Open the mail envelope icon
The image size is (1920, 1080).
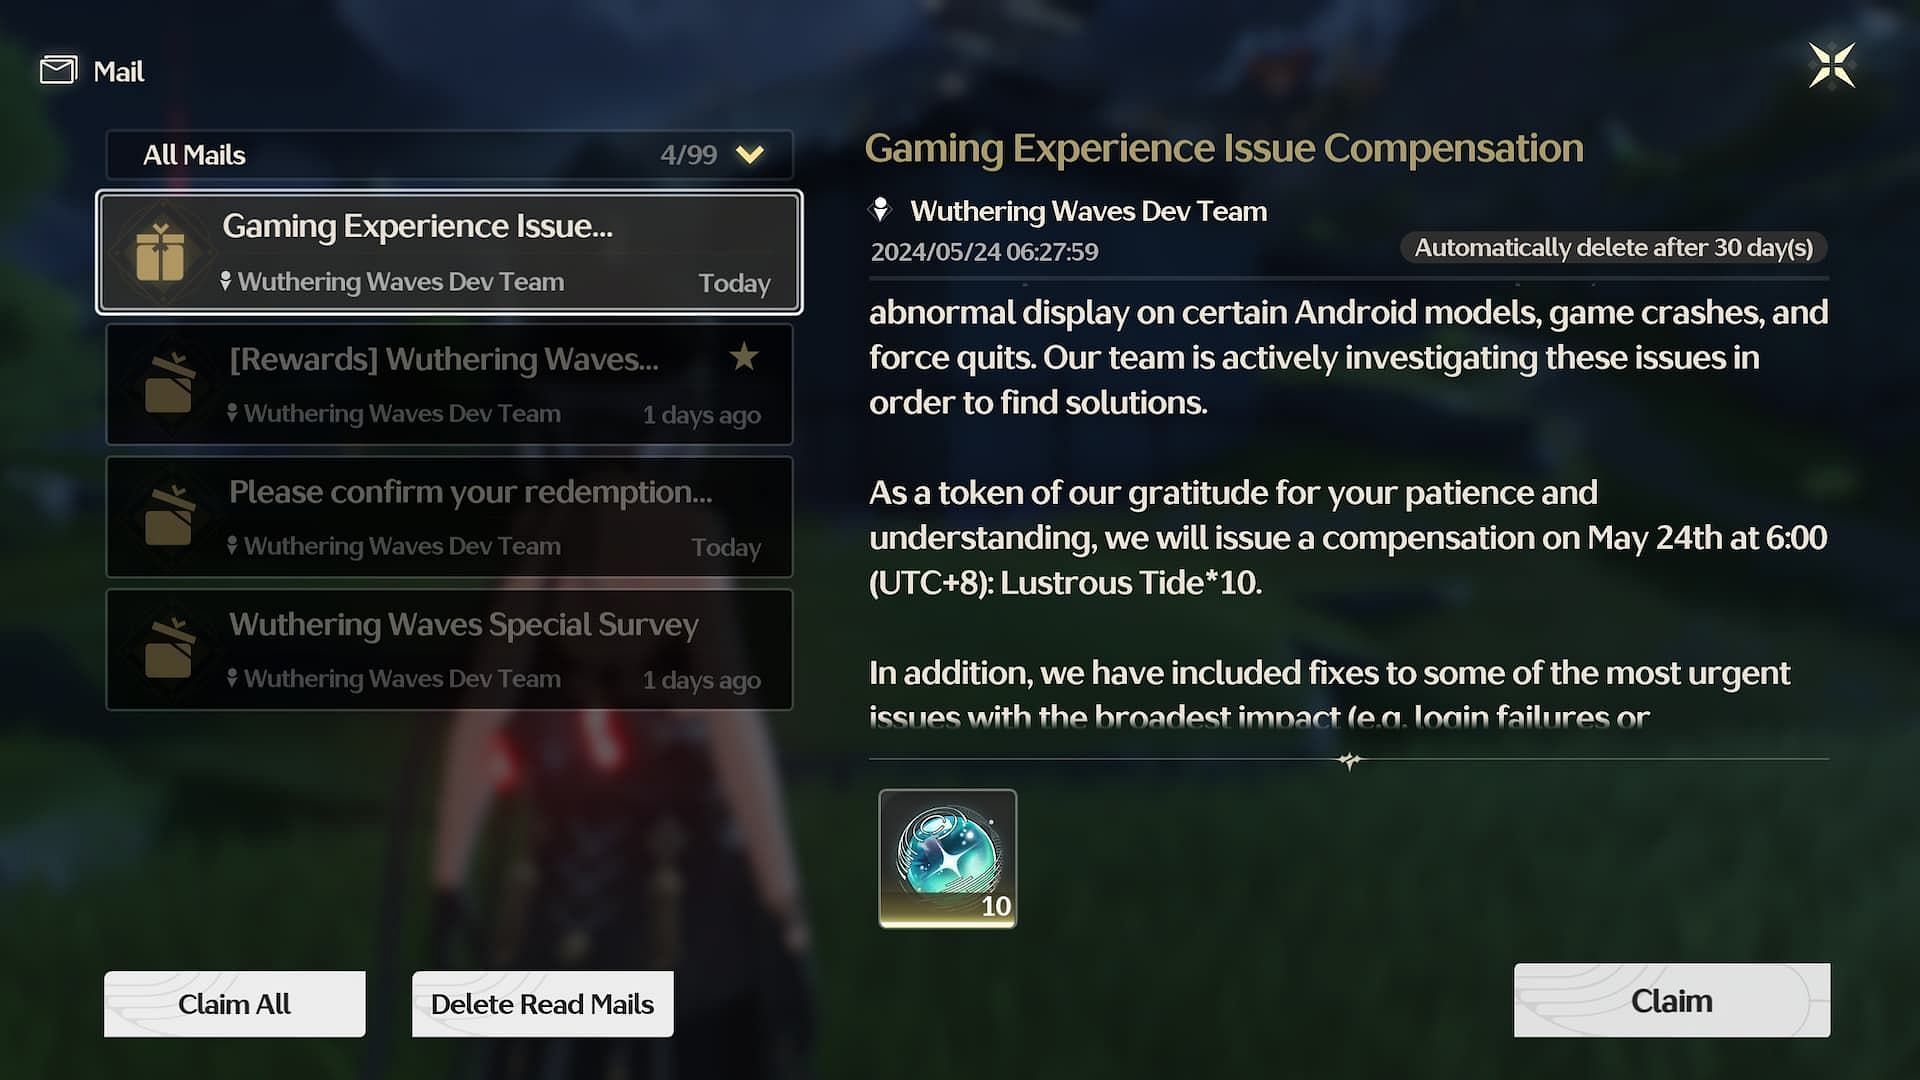click(58, 67)
